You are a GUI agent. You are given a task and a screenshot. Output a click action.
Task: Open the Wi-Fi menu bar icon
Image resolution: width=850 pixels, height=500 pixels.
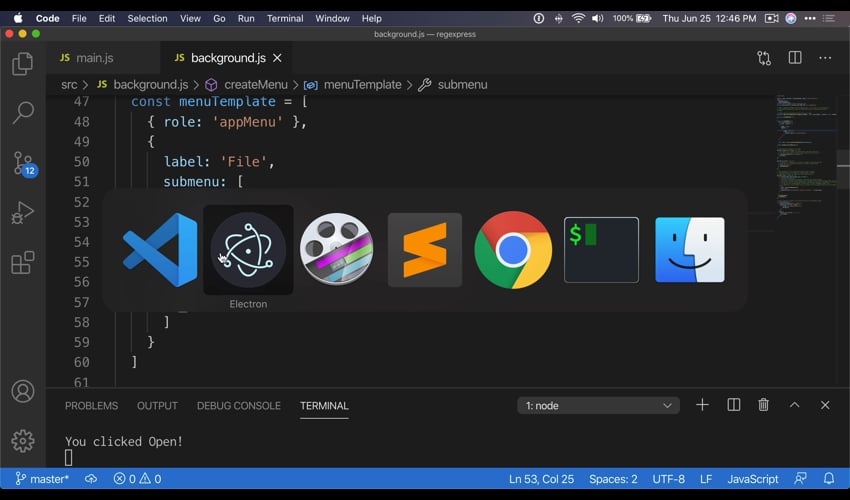(578, 18)
